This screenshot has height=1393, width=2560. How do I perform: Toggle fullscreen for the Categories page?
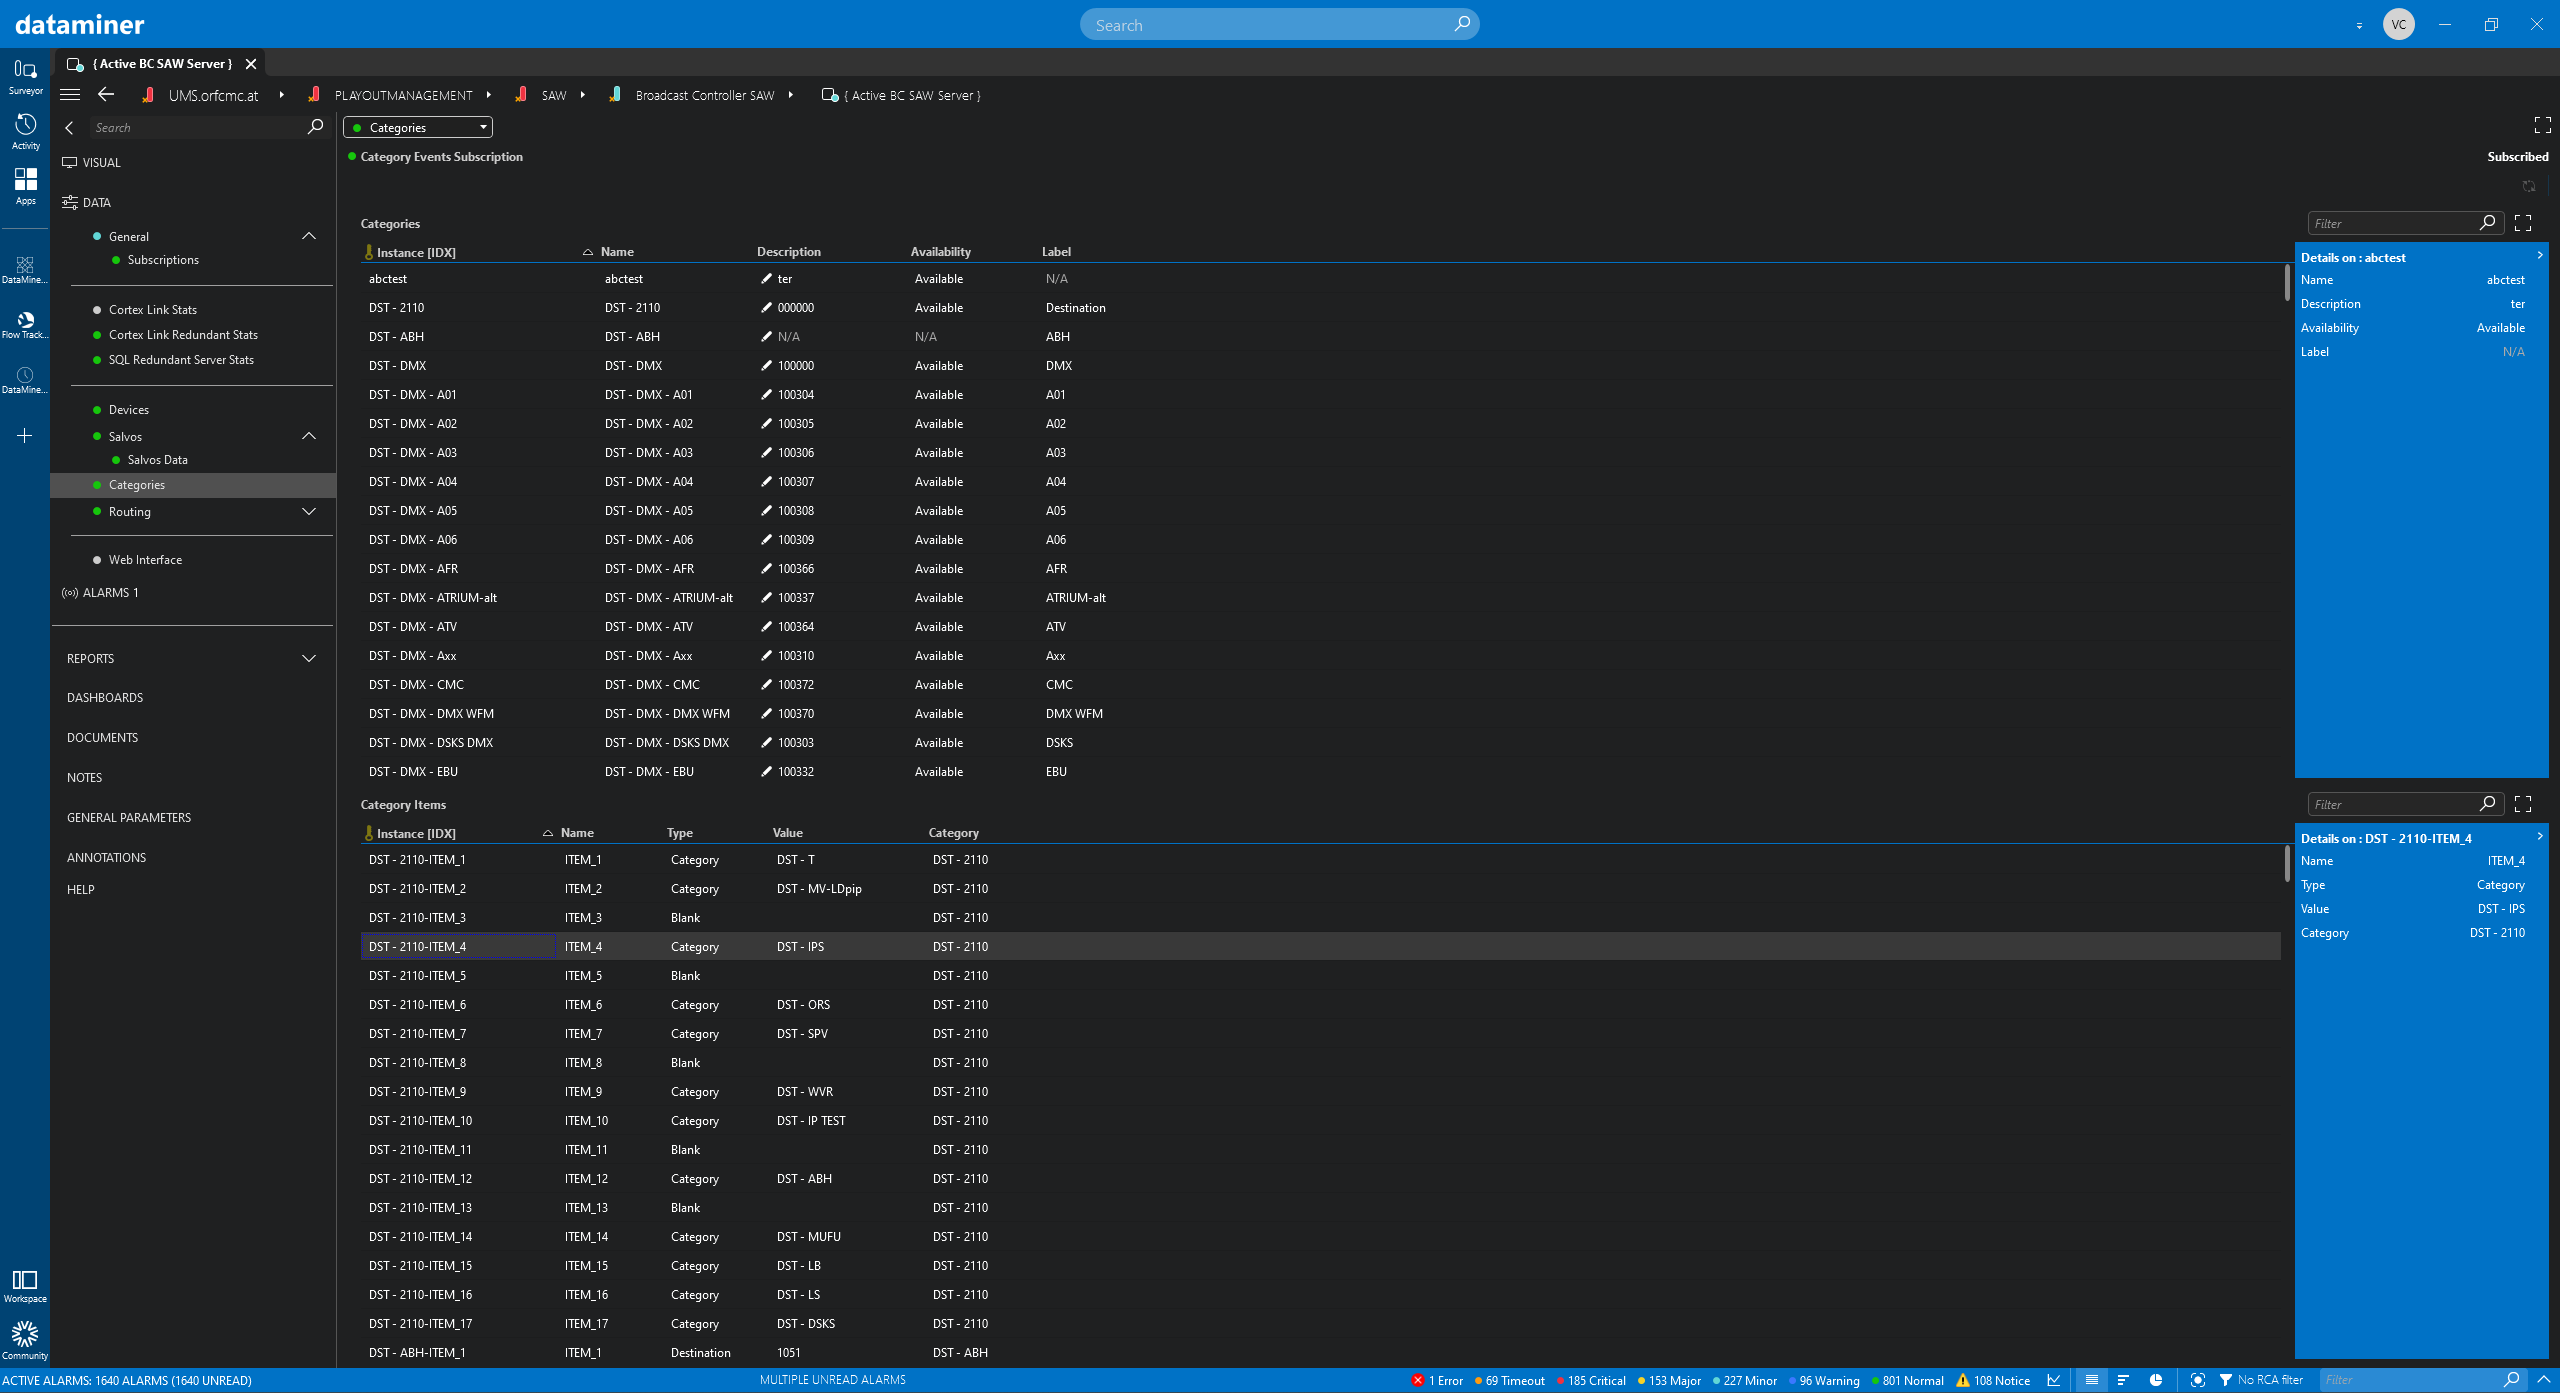pyautogui.click(x=2542, y=125)
